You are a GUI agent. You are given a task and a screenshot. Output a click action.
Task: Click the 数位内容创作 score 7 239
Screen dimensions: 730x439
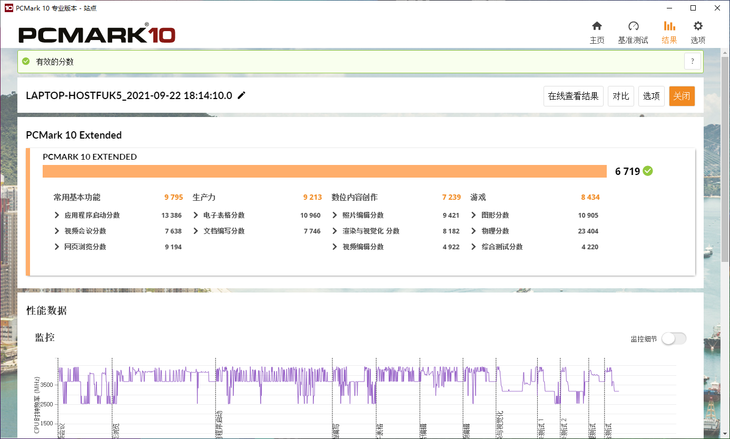[x=451, y=197]
